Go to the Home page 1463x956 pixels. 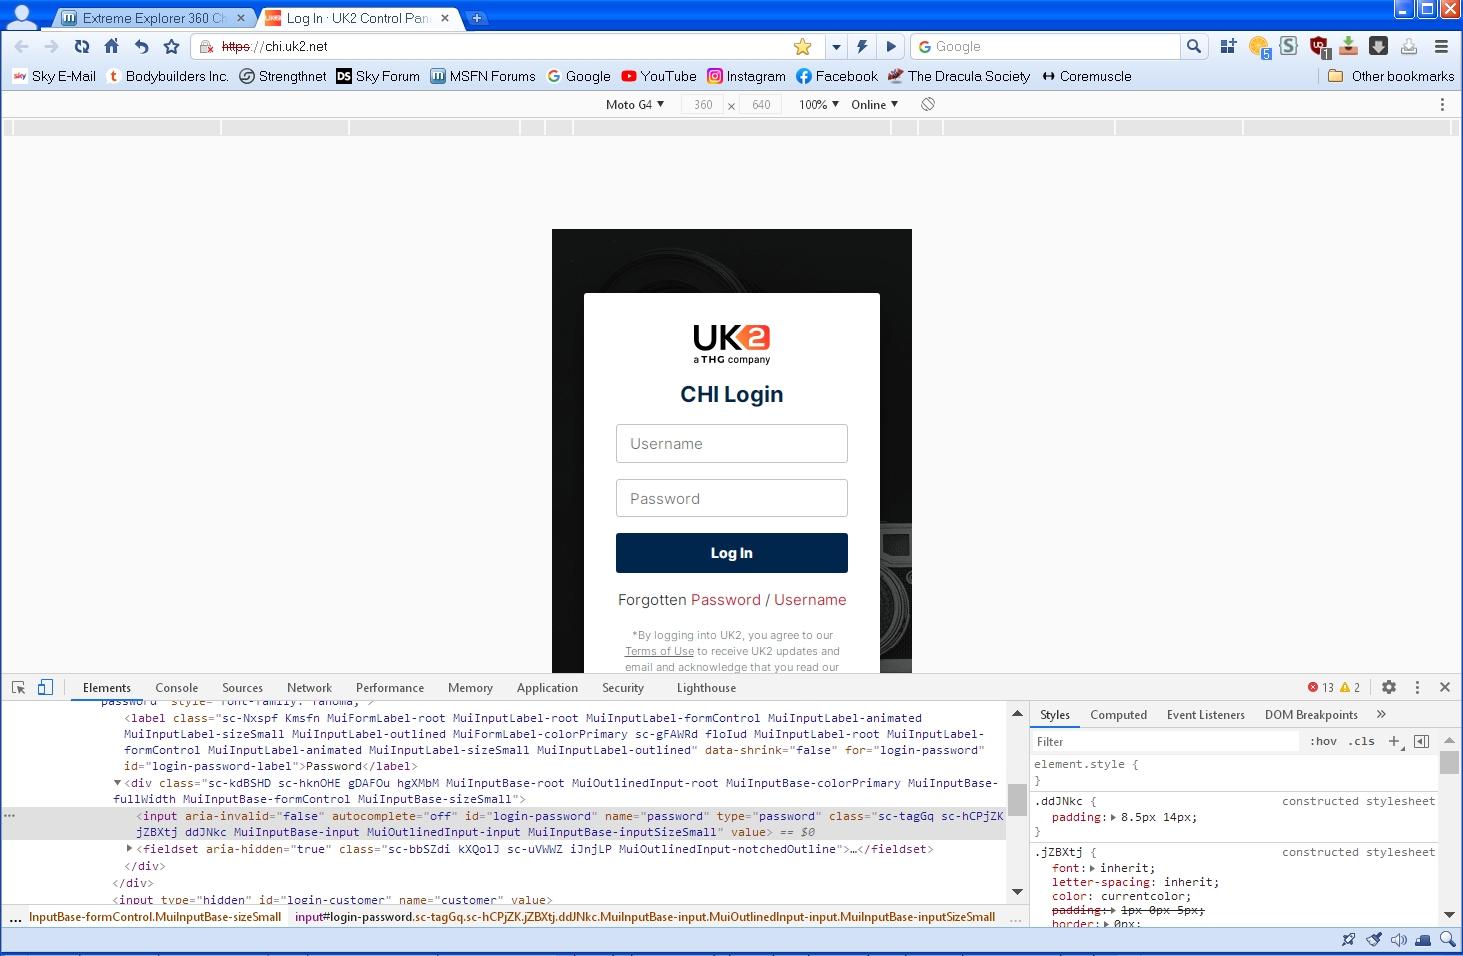(x=112, y=46)
